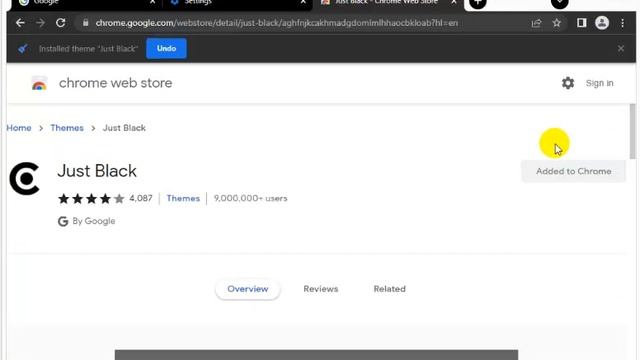Click the theme preview image below the tabs
The width and height of the screenshot is (640, 360).
click(316, 355)
